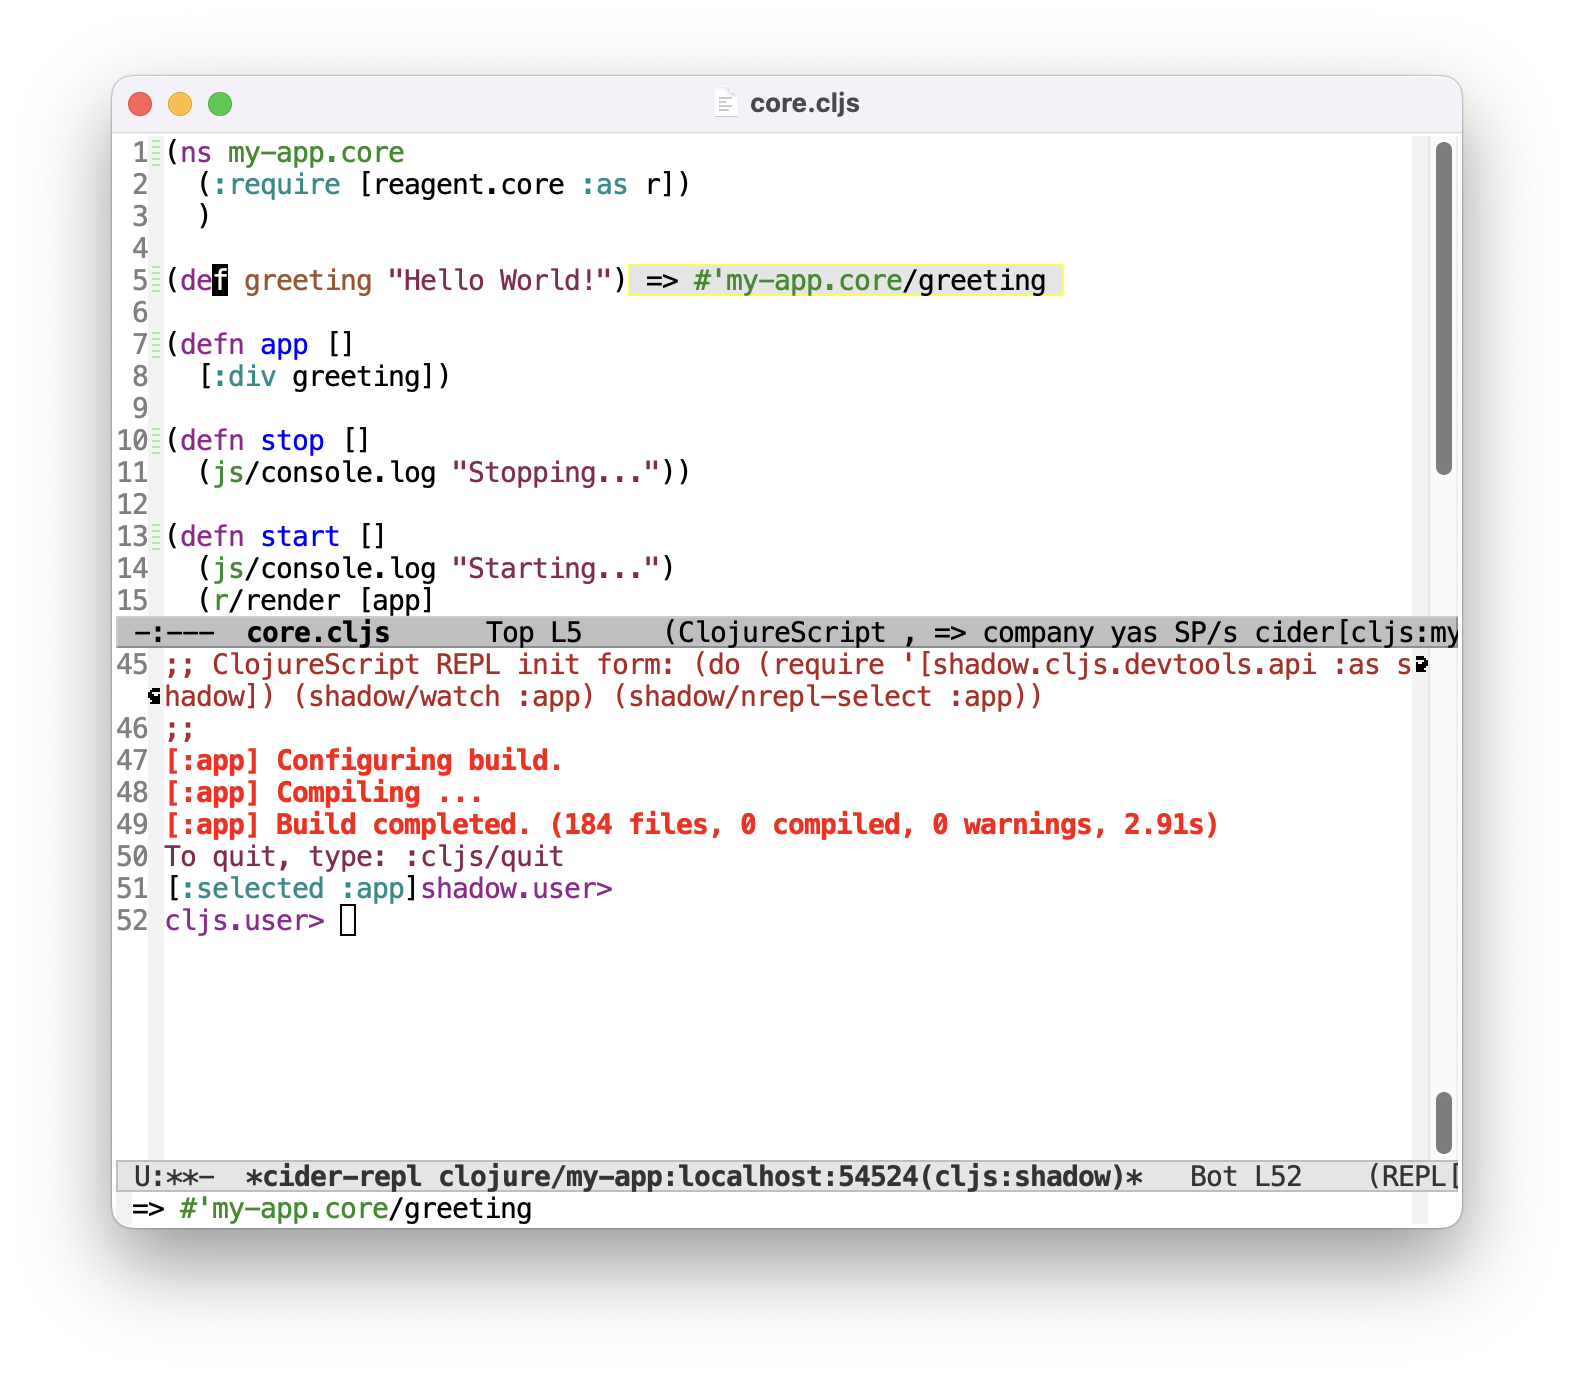The width and height of the screenshot is (1574, 1376).
Task: Click 'To quit, type: :cljs/quit' line
Action: (x=364, y=856)
